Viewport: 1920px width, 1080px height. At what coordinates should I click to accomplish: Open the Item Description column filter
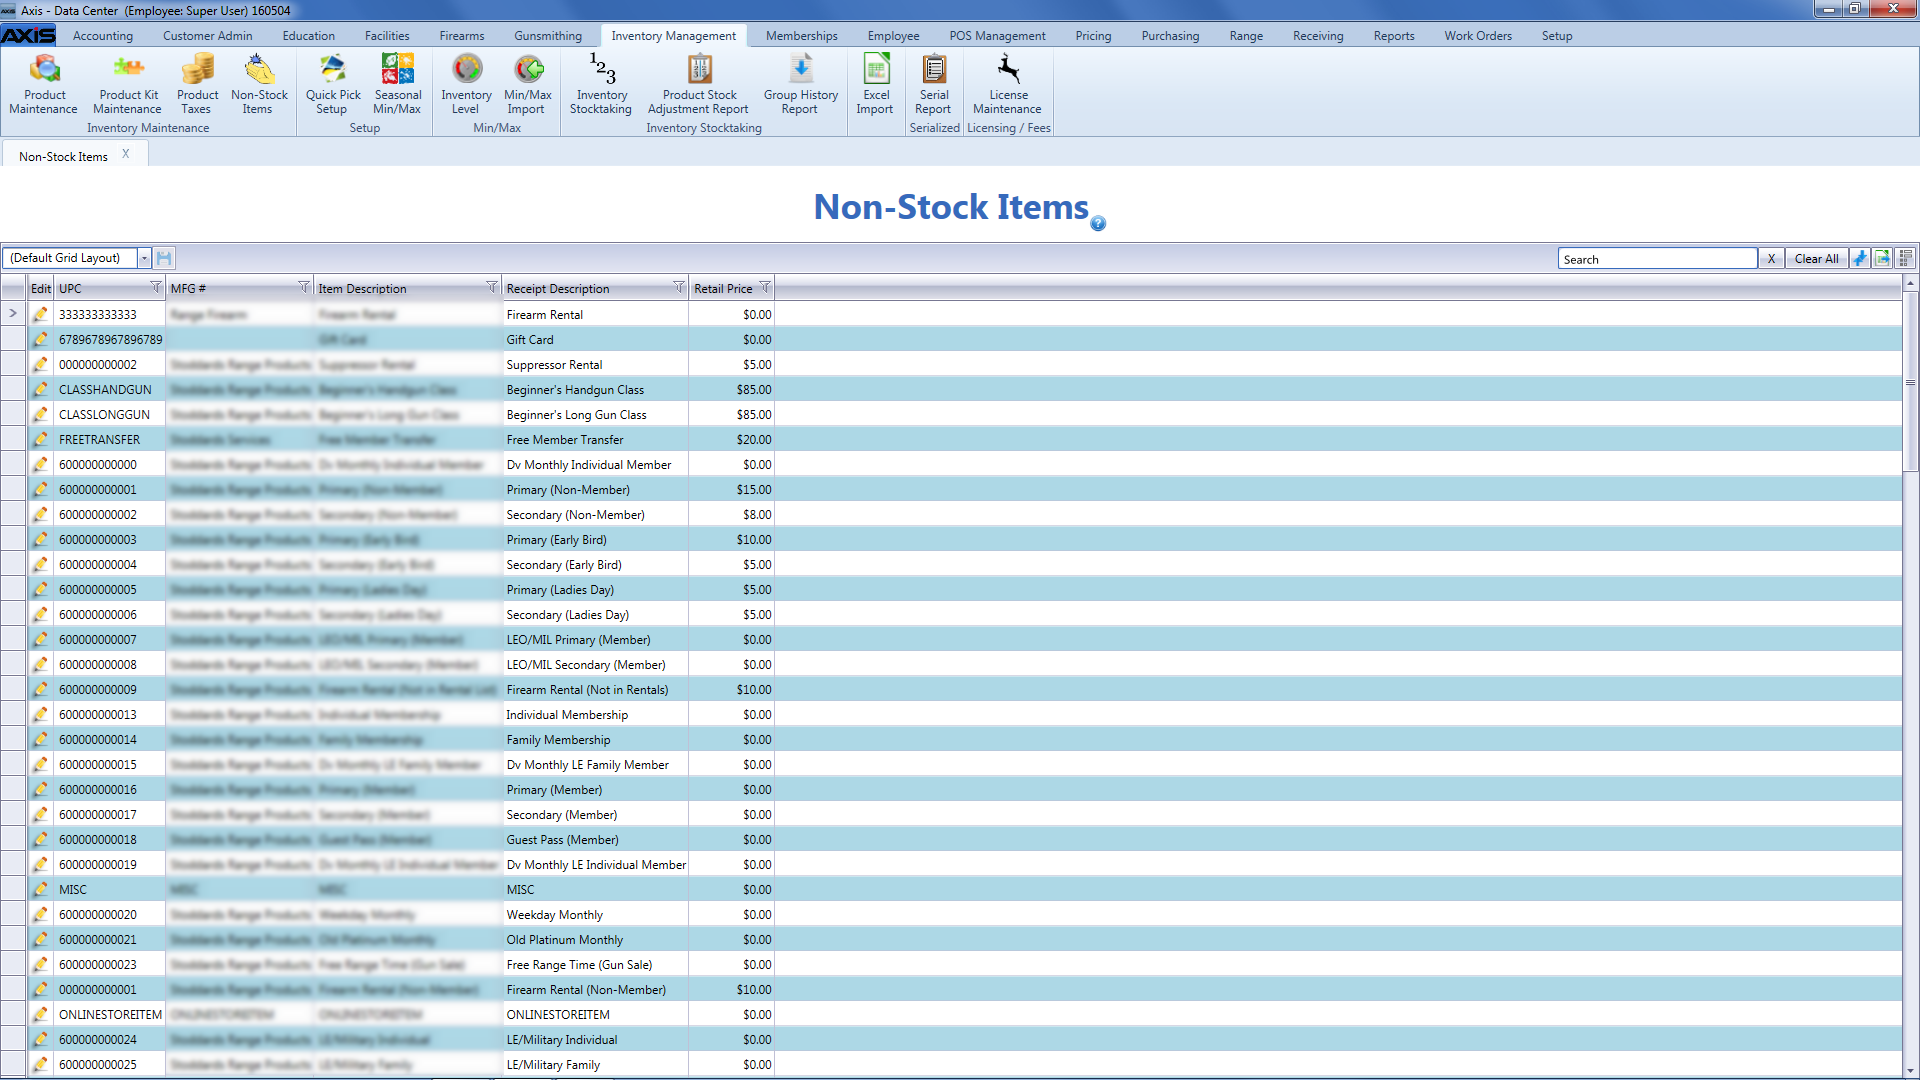click(x=492, y=287)
